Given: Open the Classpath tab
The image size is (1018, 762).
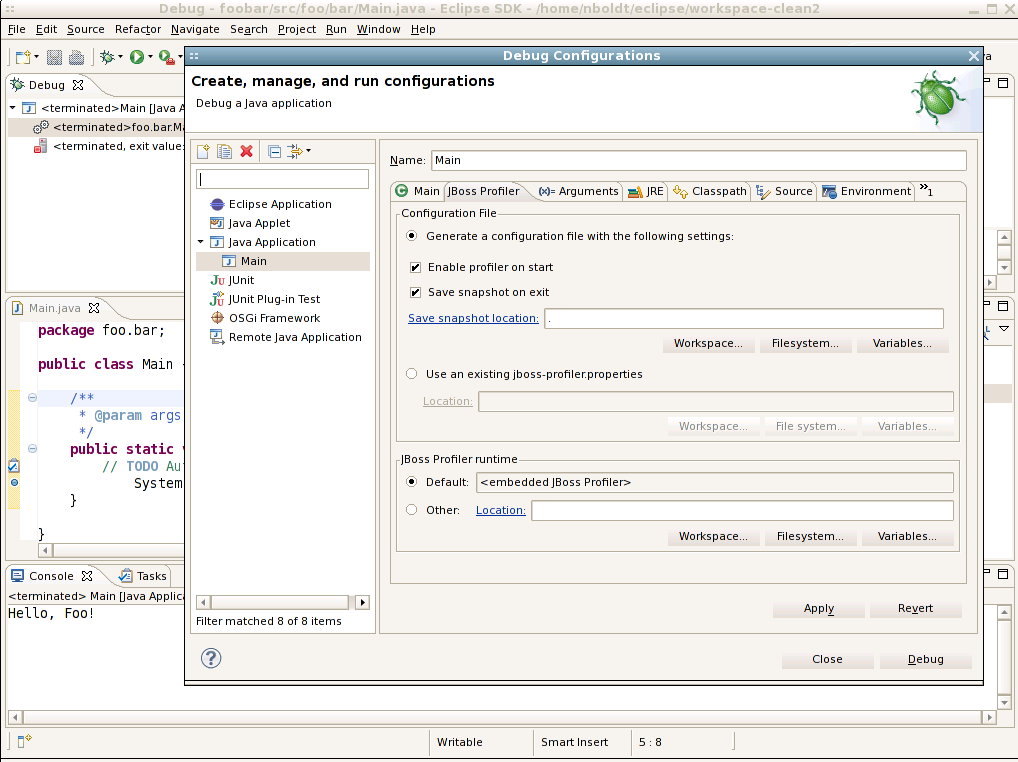Looking at the screenshot, I should (710, 191).
